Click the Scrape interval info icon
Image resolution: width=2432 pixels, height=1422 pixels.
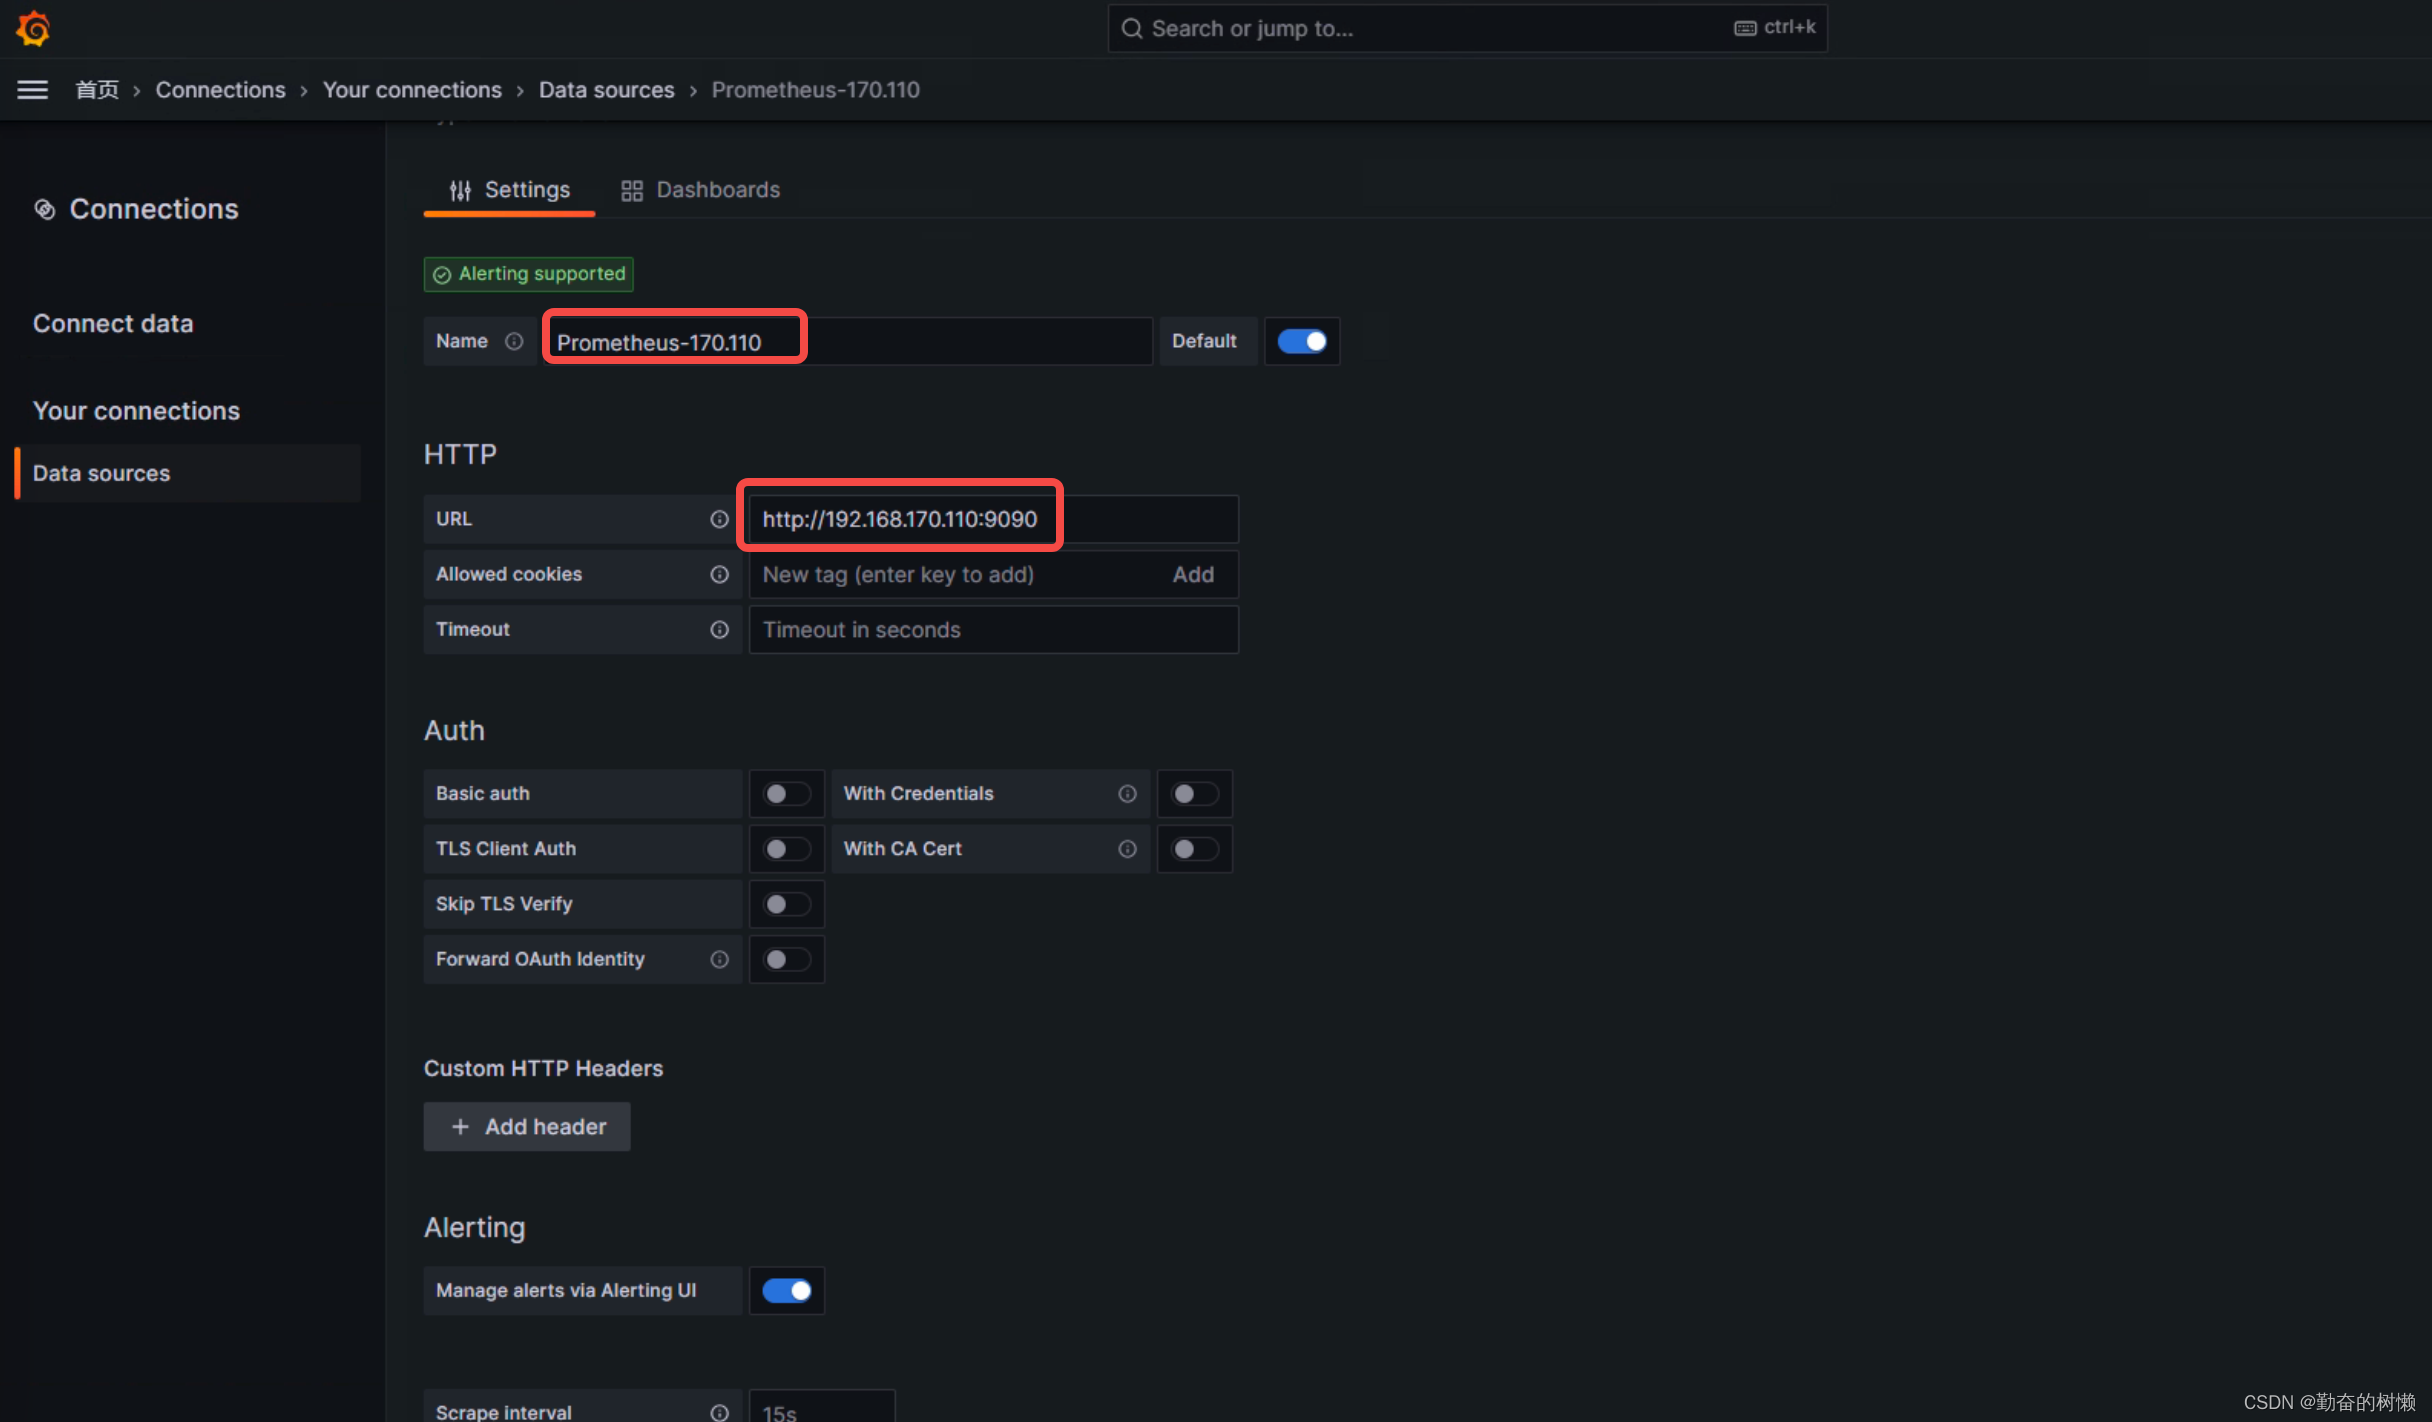pyautogui.click(x=719, y=1412)
